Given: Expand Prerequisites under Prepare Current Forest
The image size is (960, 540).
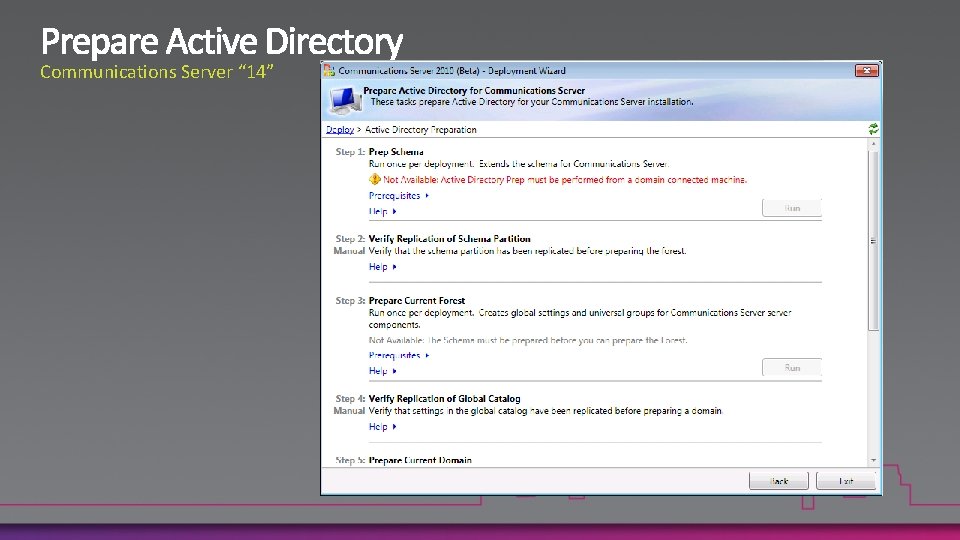Looking at the screenshot, I should click(x=399, y=355).
